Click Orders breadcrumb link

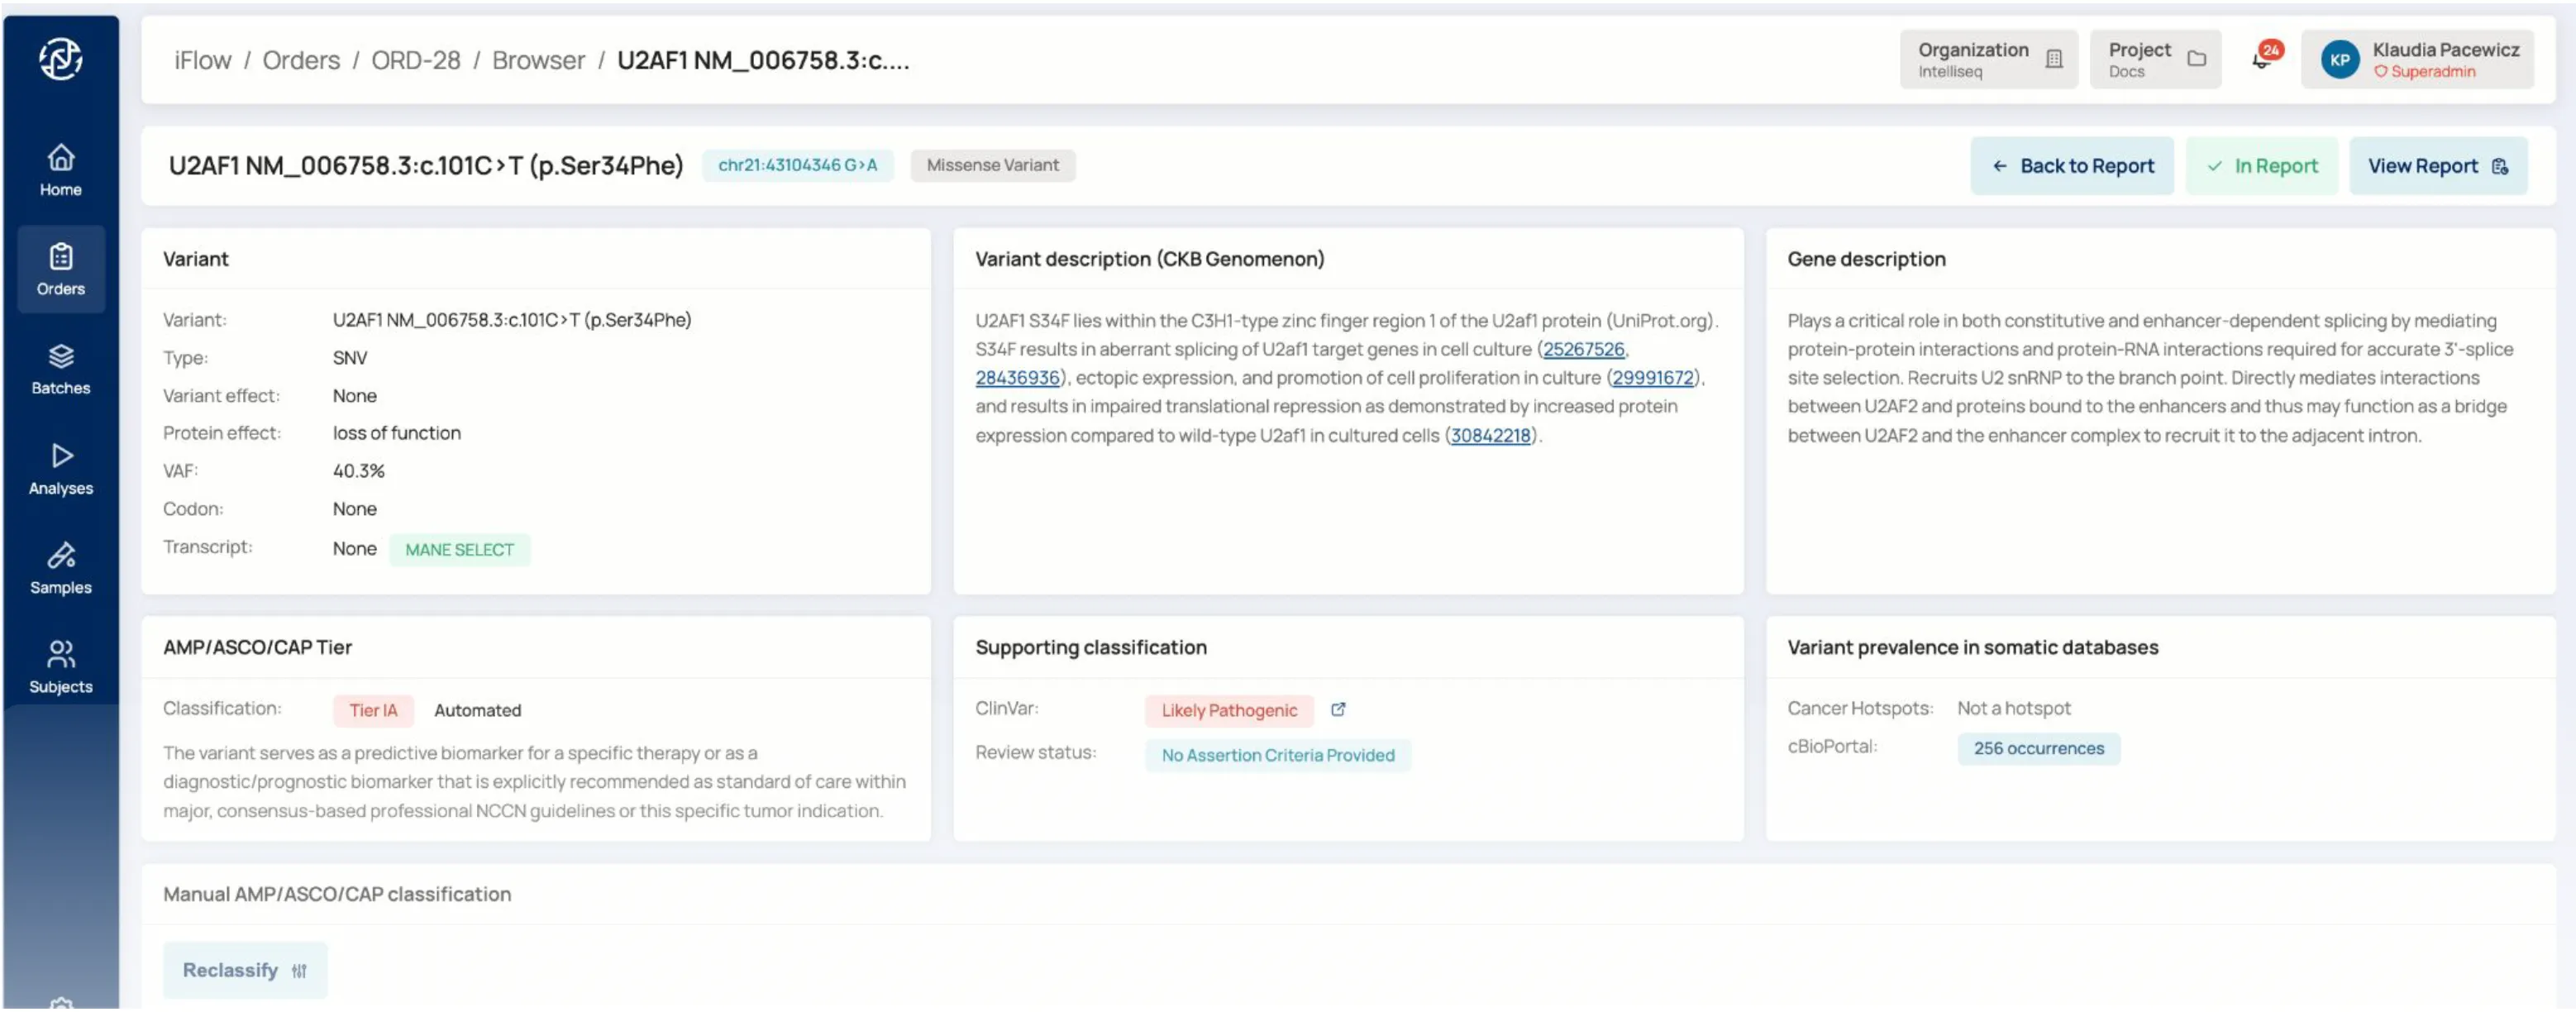[301, 60]
